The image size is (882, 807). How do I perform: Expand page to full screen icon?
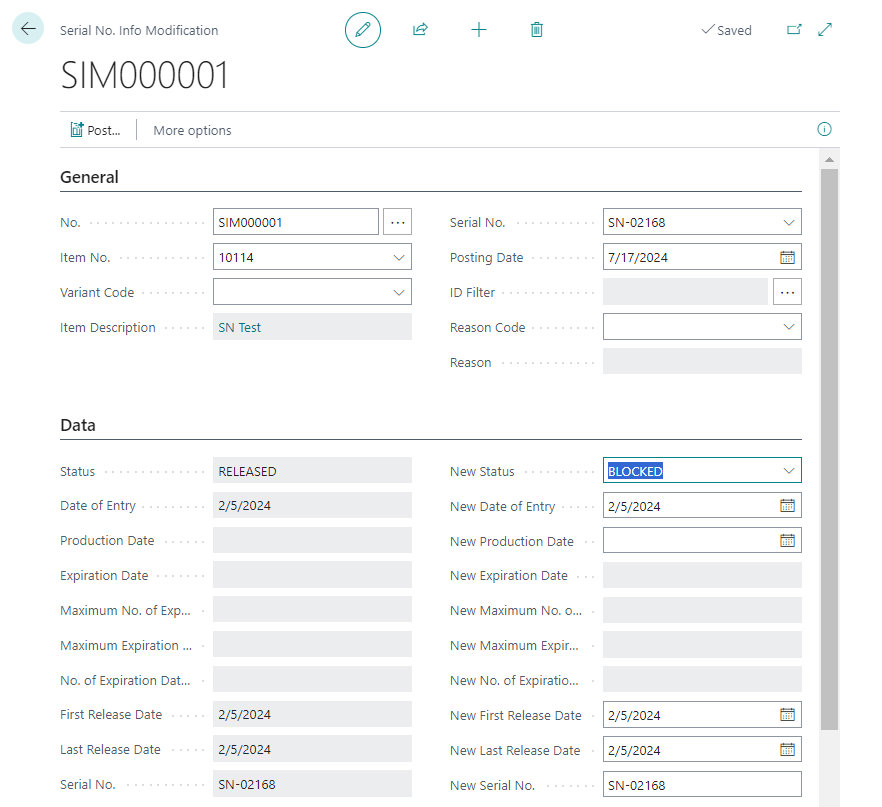pos(825,29)
